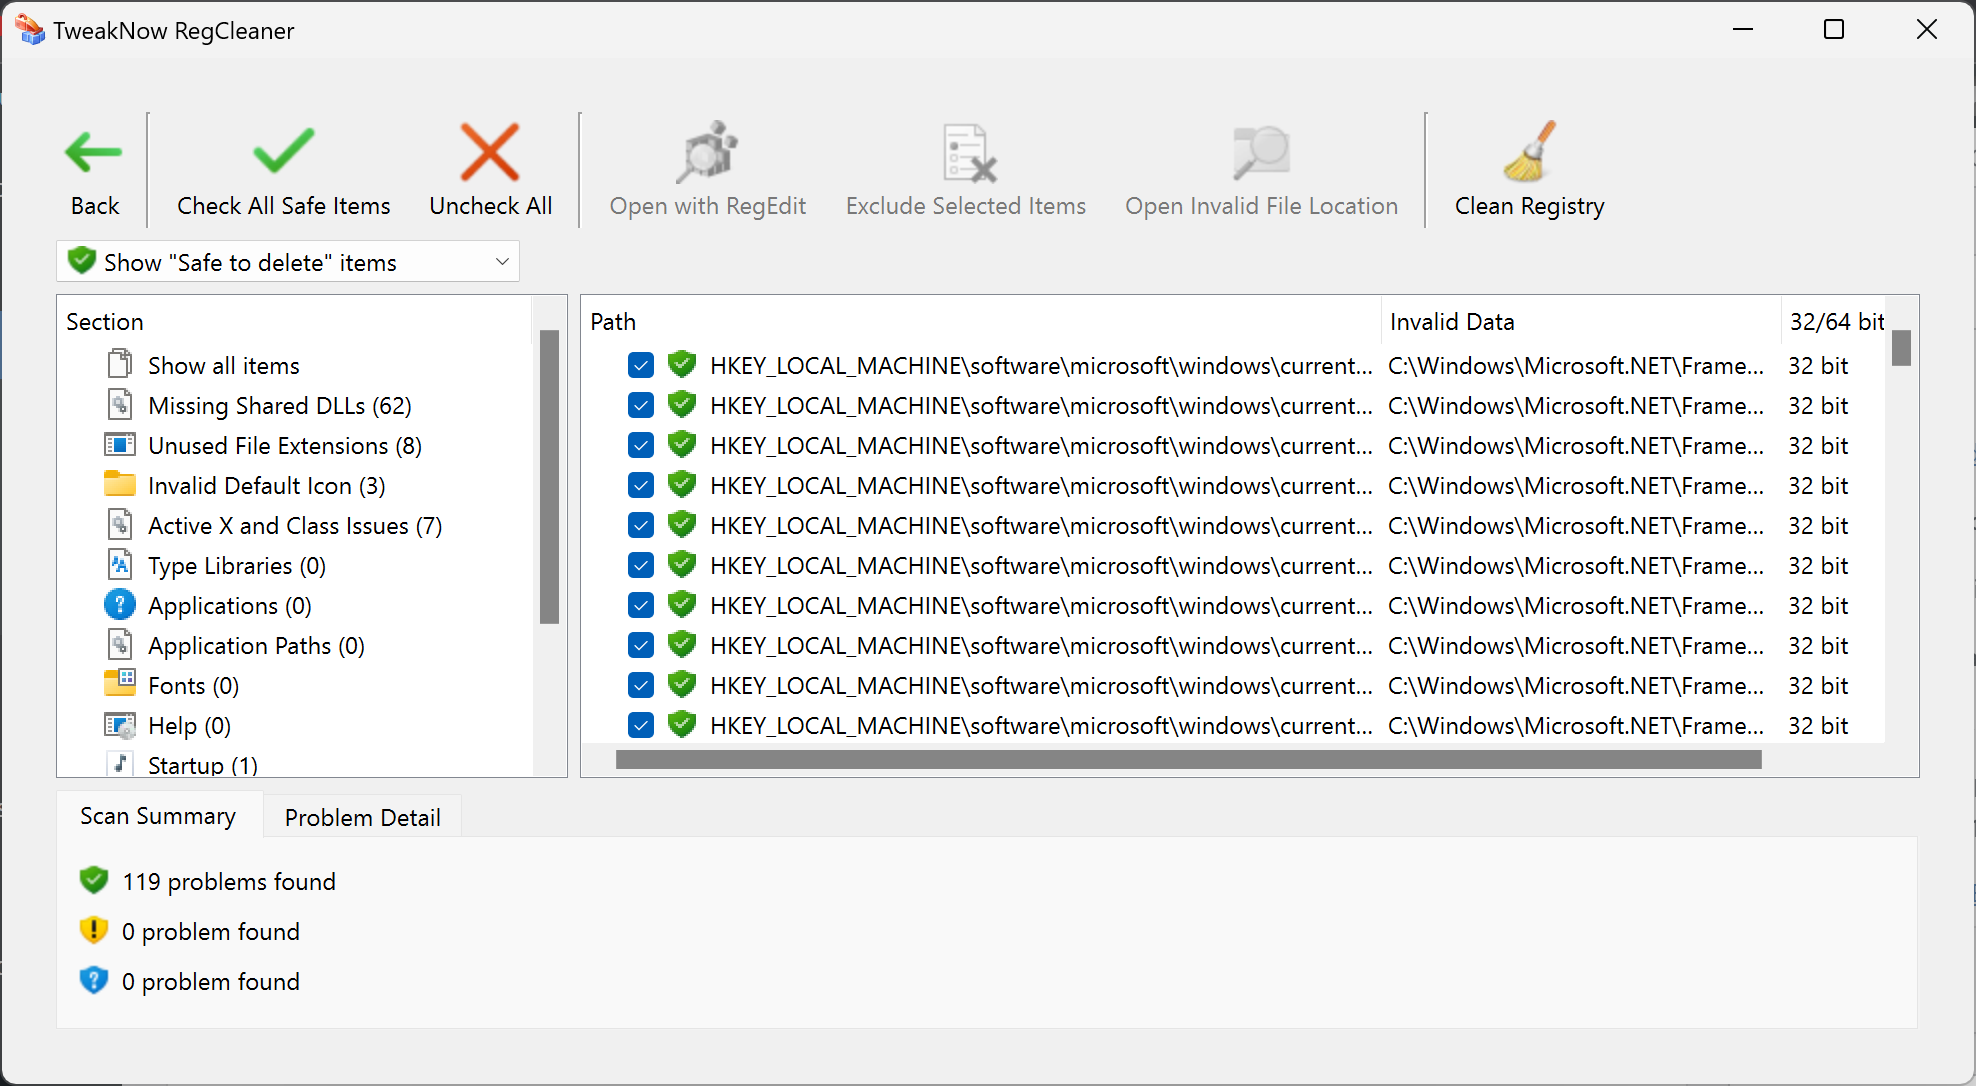Viewport: 1976px width, 1086px height.
Task: Click the Unused File Extensions icon
Action: pyautogui.click(x=120, y=444)
